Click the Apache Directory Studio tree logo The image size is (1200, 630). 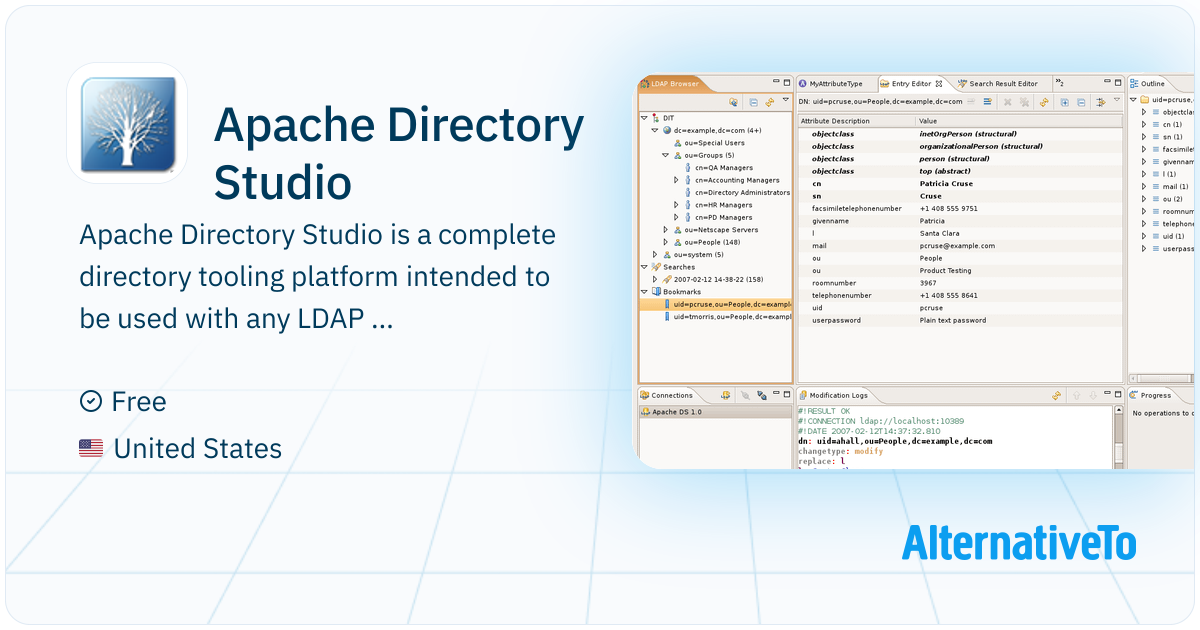[x=127, y=123]
